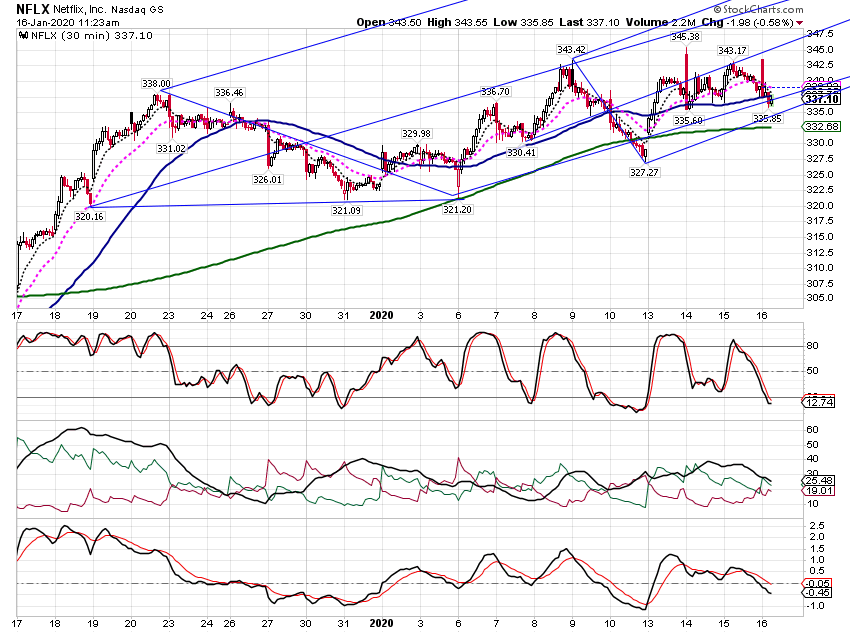Viewport: 850px width, 633px height.
Task: Select the 331.02 price label
Action: 171,148
